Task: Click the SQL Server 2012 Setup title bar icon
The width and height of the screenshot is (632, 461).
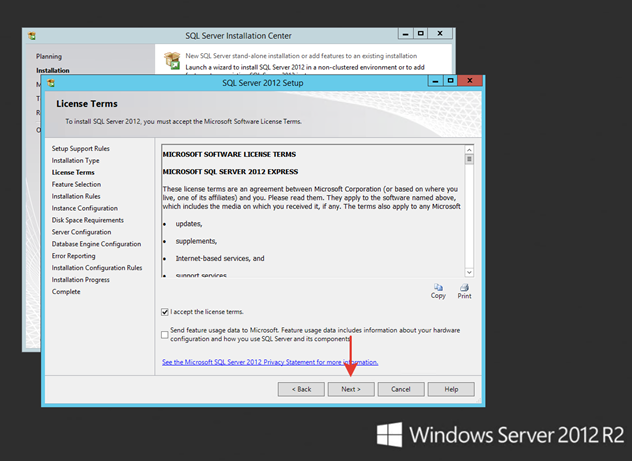Action: click(x=51, y=83)
